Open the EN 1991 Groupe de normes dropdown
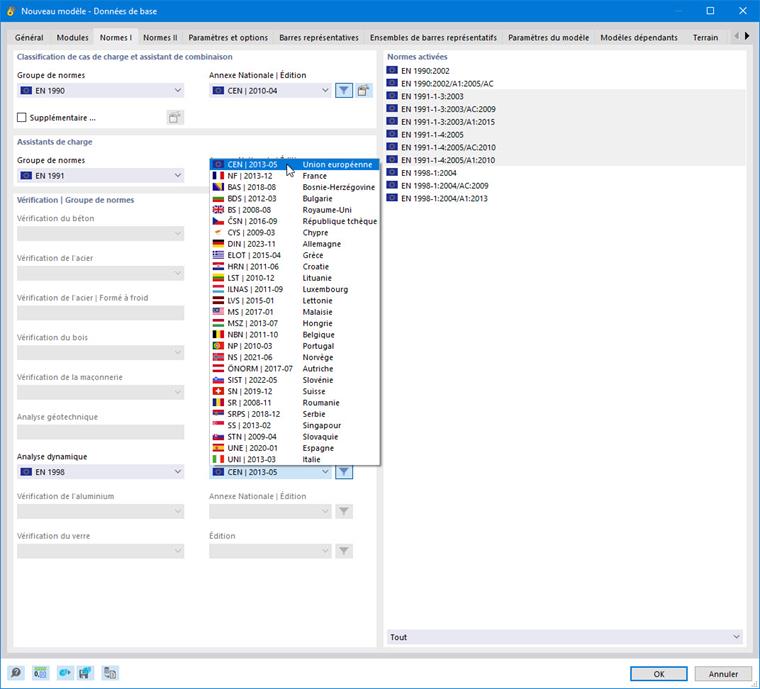The width and height of the screenshot is (760, 689). 100,175
